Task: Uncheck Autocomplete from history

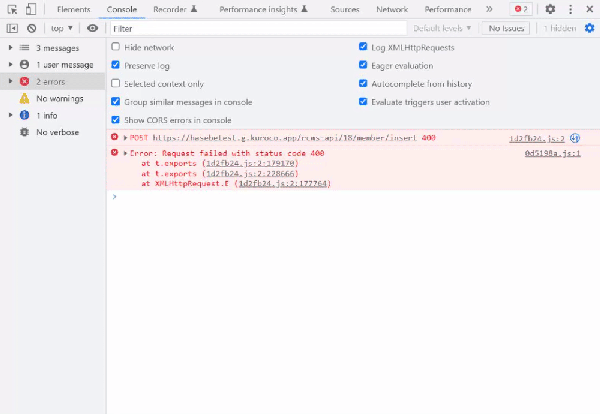Action: 363,83
